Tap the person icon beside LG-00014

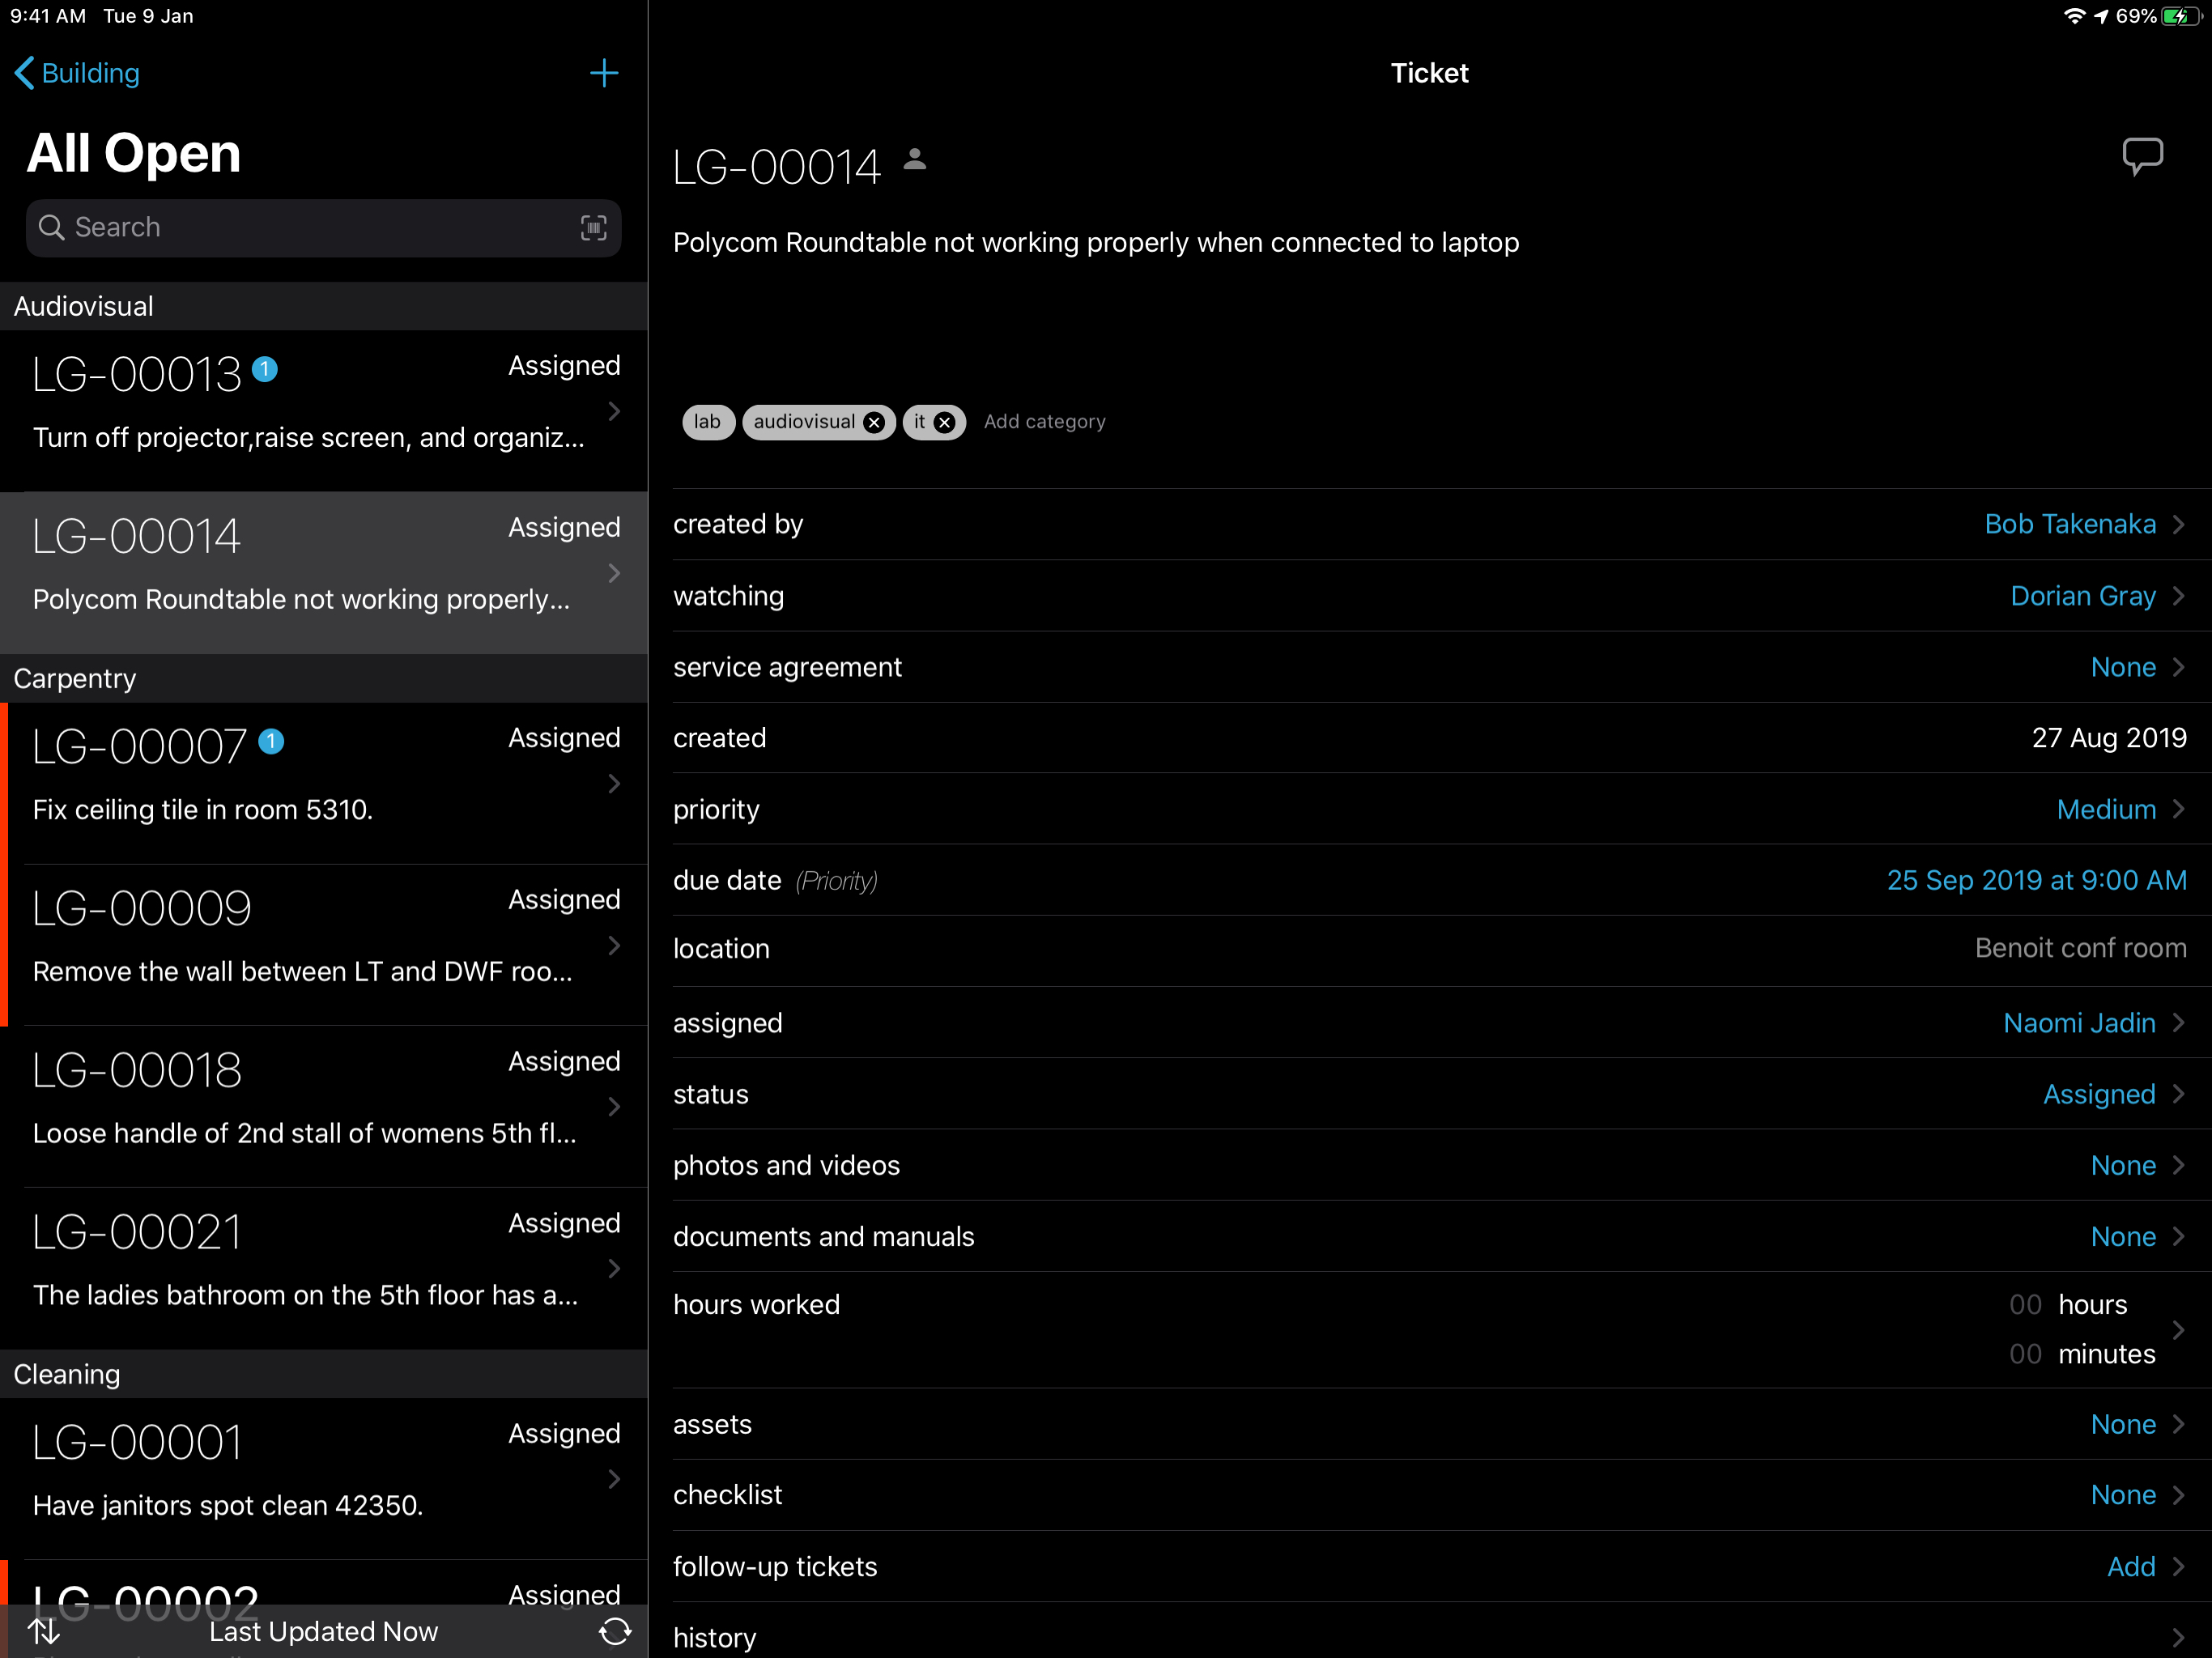click(x=914, y=160)
